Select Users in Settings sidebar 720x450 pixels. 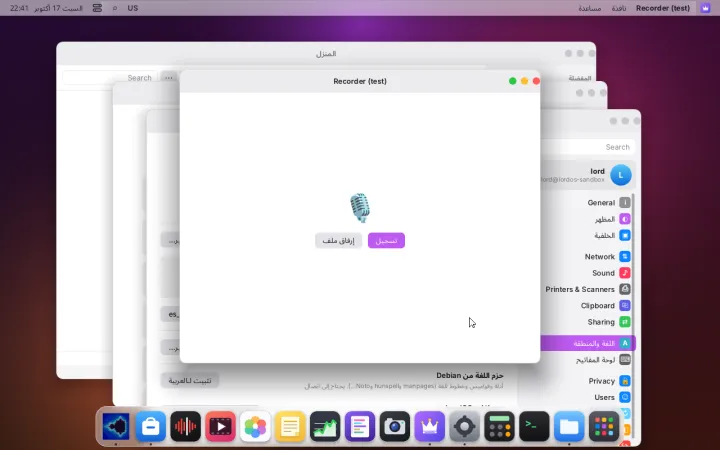pos(588,397)
